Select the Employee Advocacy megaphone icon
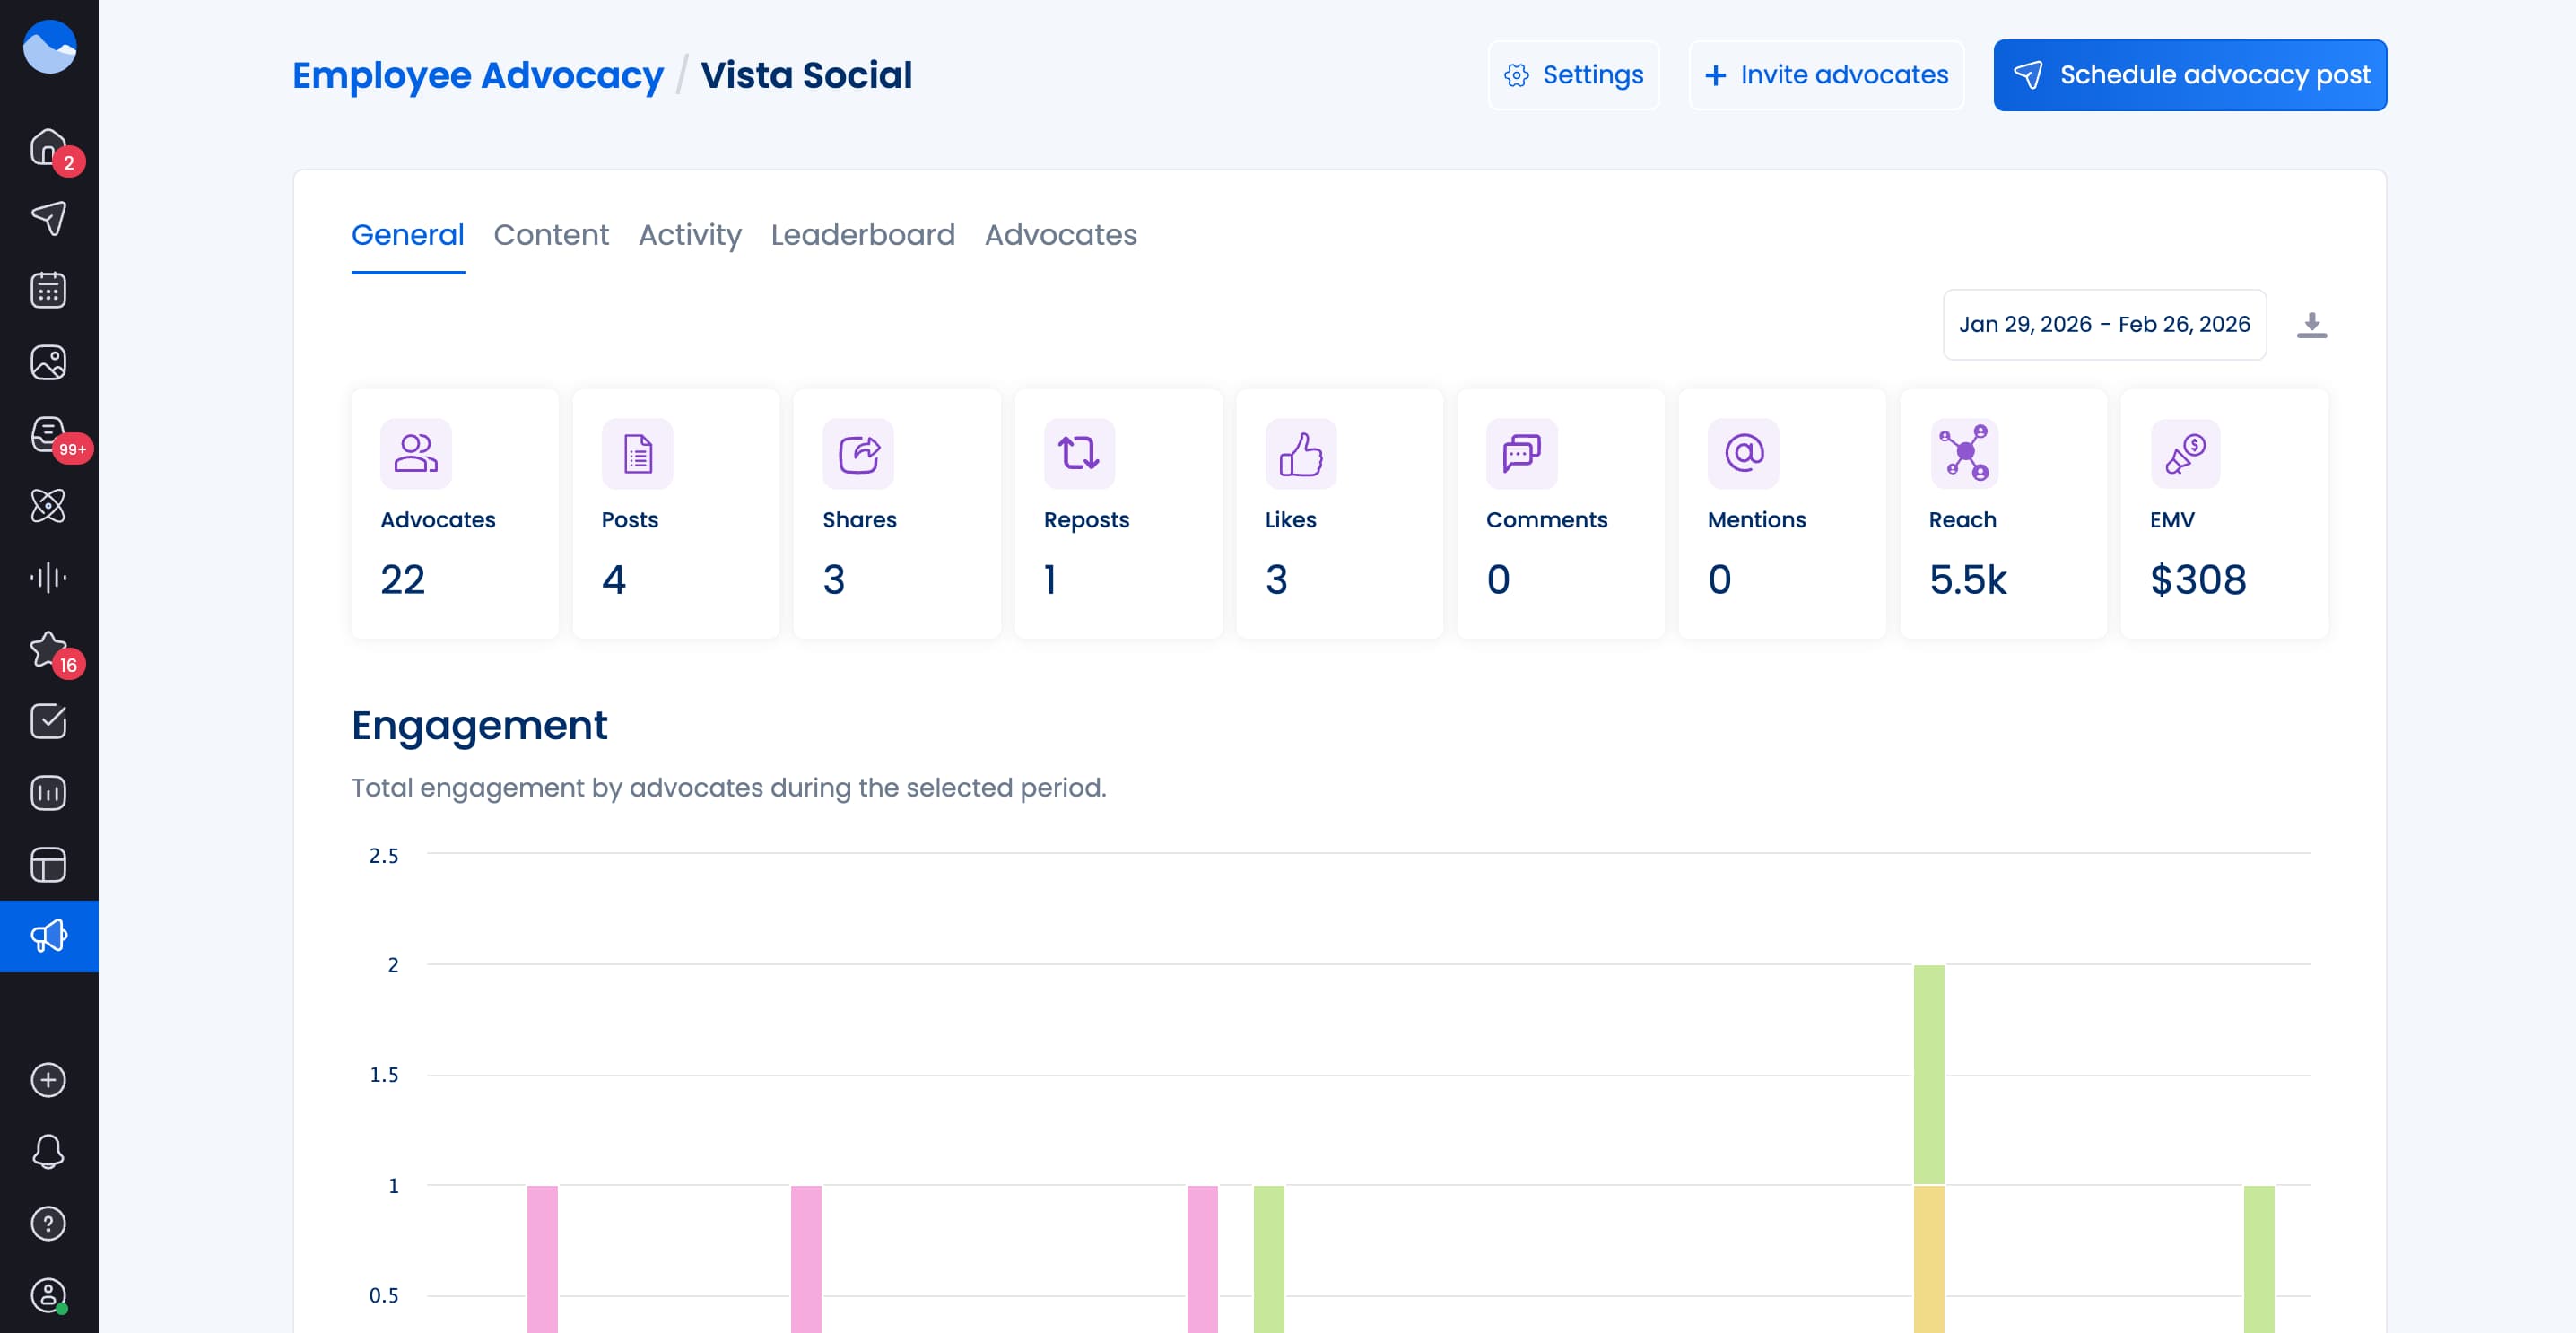Image resolution: width=2576 pixels, height=1333 pixels. (x=48, y=936)
